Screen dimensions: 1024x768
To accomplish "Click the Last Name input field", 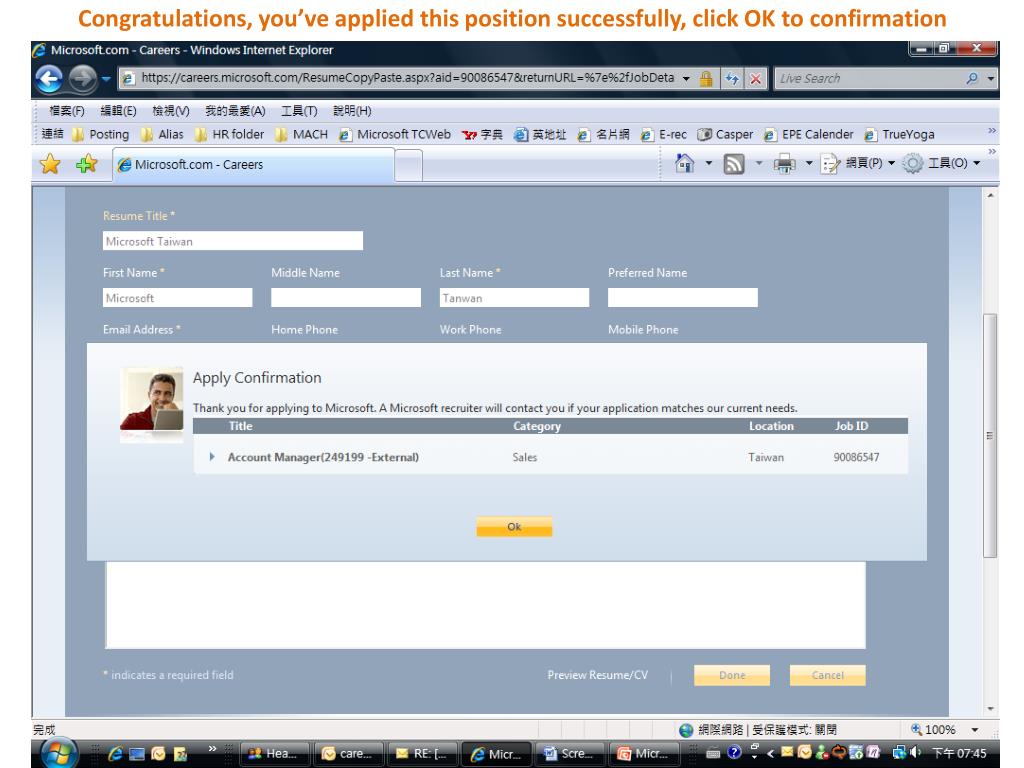I will (515, 298).
